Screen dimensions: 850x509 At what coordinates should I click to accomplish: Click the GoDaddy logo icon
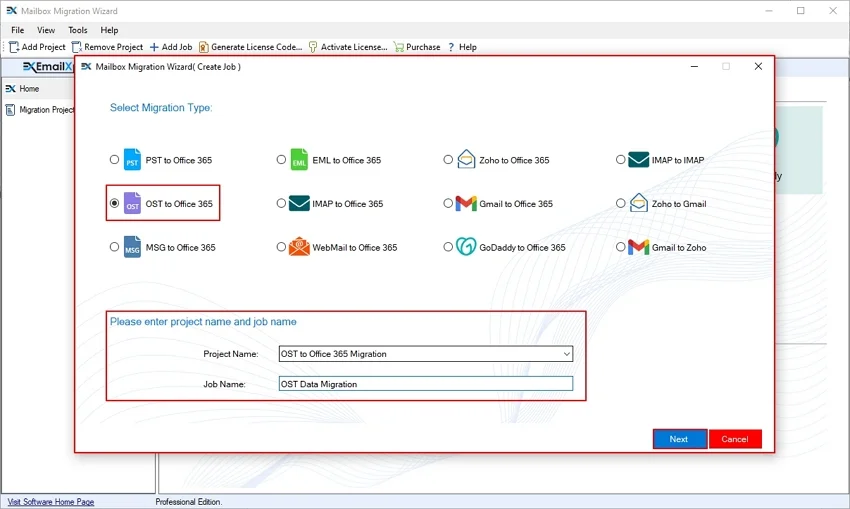click(466, 247)
